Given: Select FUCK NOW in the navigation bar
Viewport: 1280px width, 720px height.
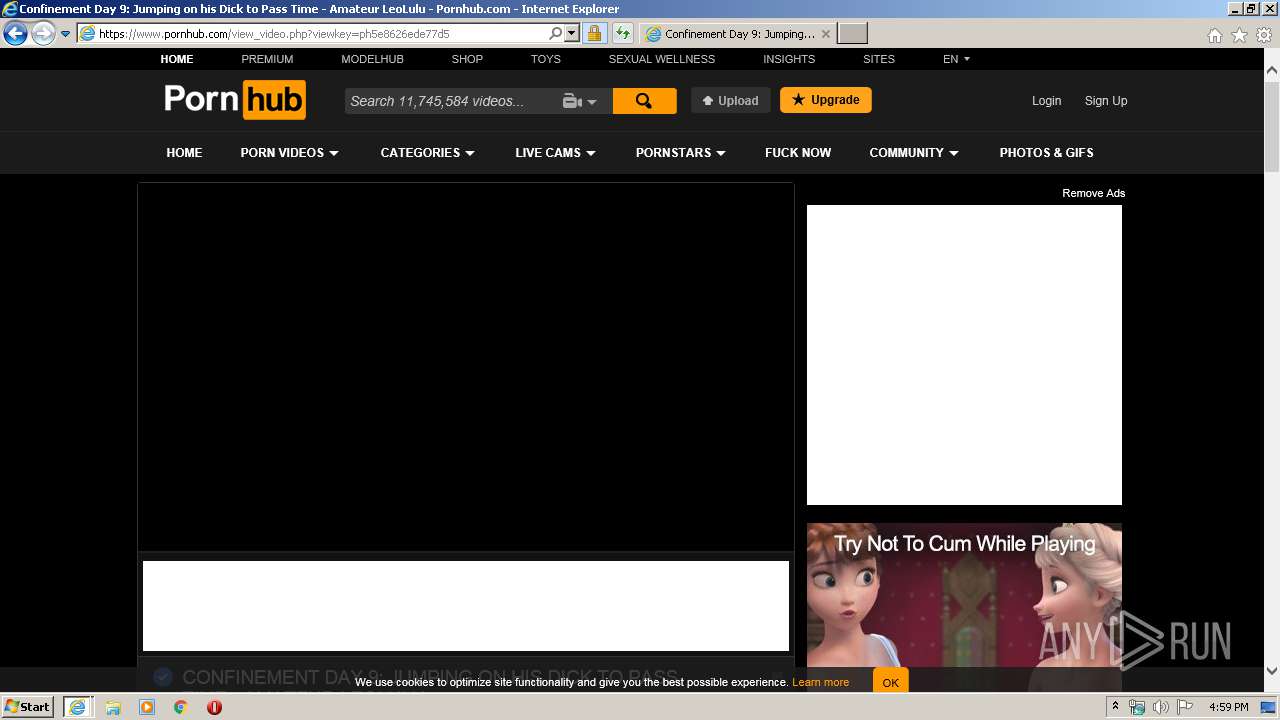Looking at the screenshot, I should 798,153.
